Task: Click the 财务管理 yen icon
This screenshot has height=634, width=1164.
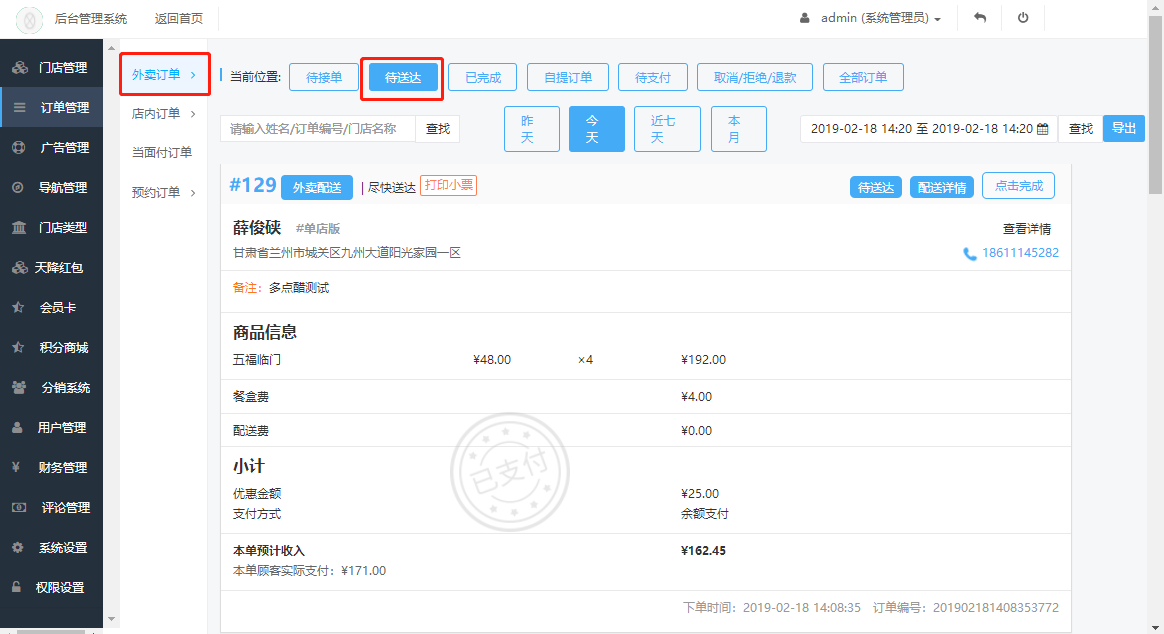Action: coord(16,468)
